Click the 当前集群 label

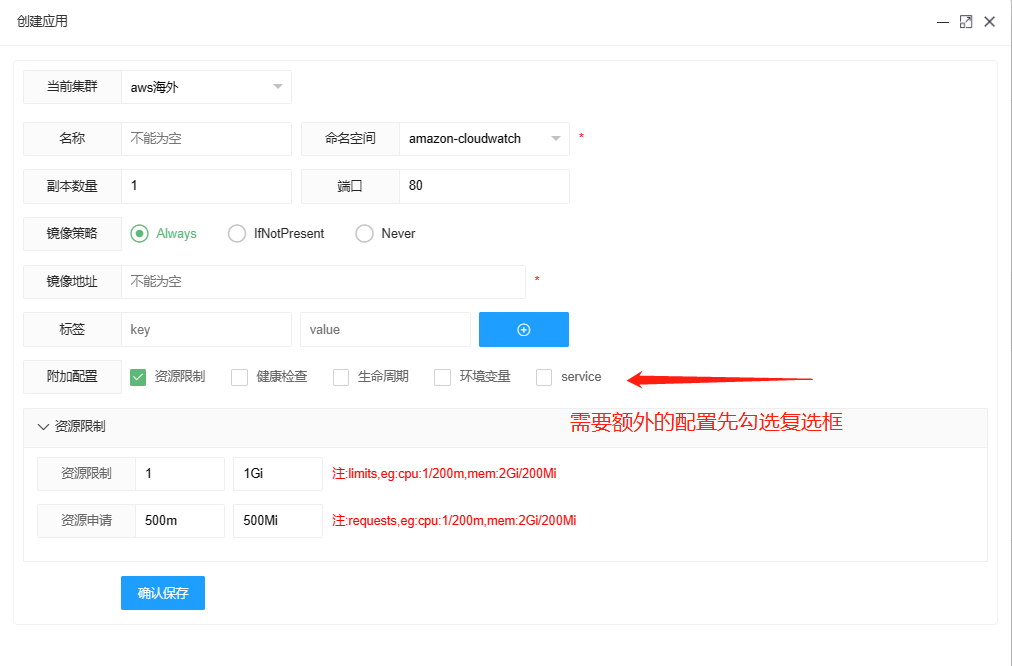(x=72, y=87)
